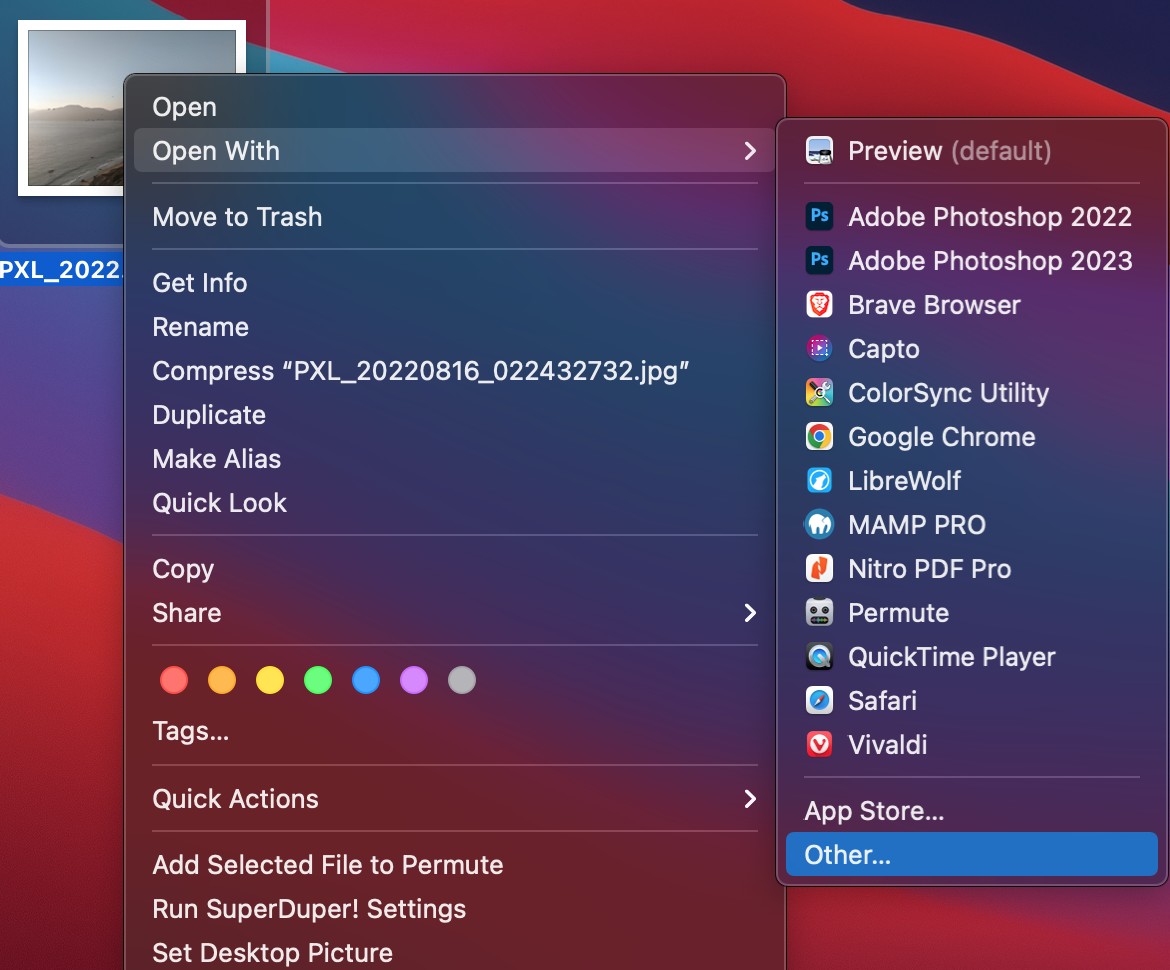Click the LibreWolf icon
This screenshot has height=970, width=1170.
(819, 481)
